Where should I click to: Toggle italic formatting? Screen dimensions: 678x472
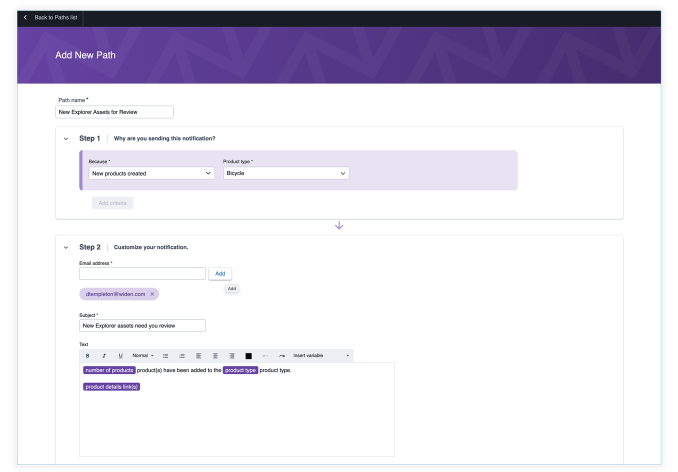tap(104, 356)
